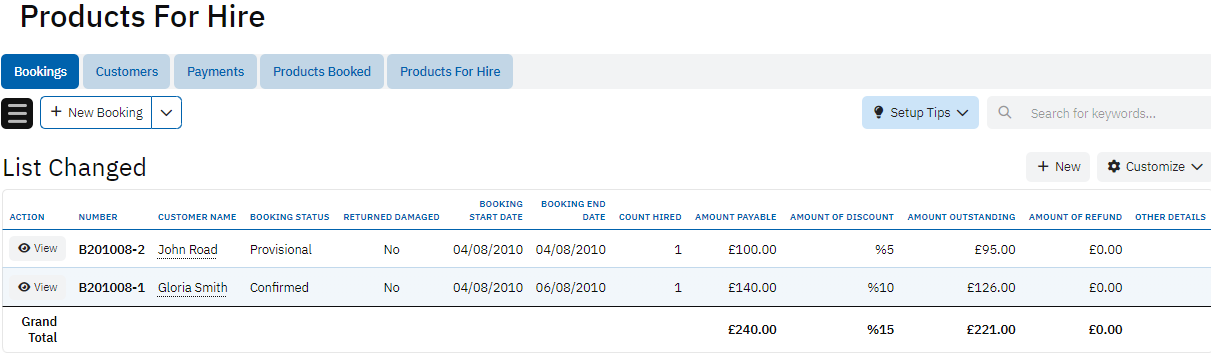The image size is (1211, 361).
Task: Click the search magnifier icon
Action: pyautogui.click(x=1005, y=113)
